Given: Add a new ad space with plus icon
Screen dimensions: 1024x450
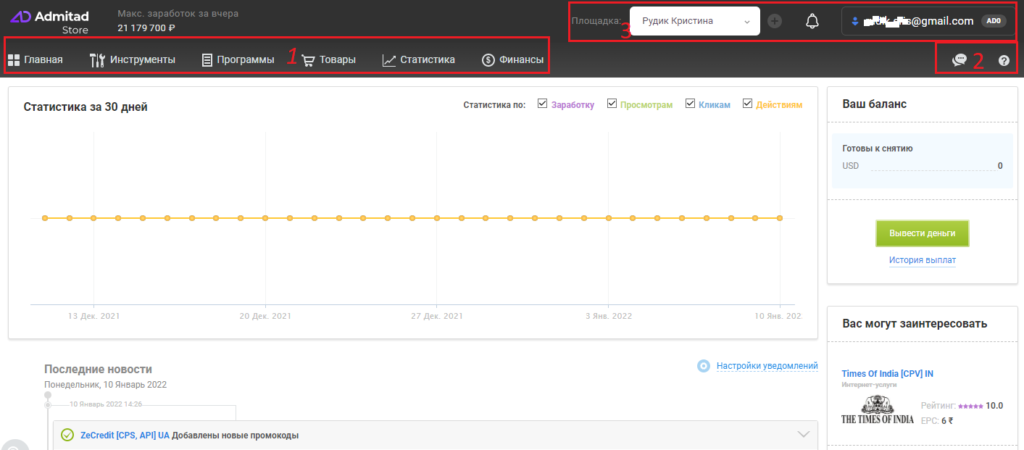Looking at the screenshot, I should point(775,22).
